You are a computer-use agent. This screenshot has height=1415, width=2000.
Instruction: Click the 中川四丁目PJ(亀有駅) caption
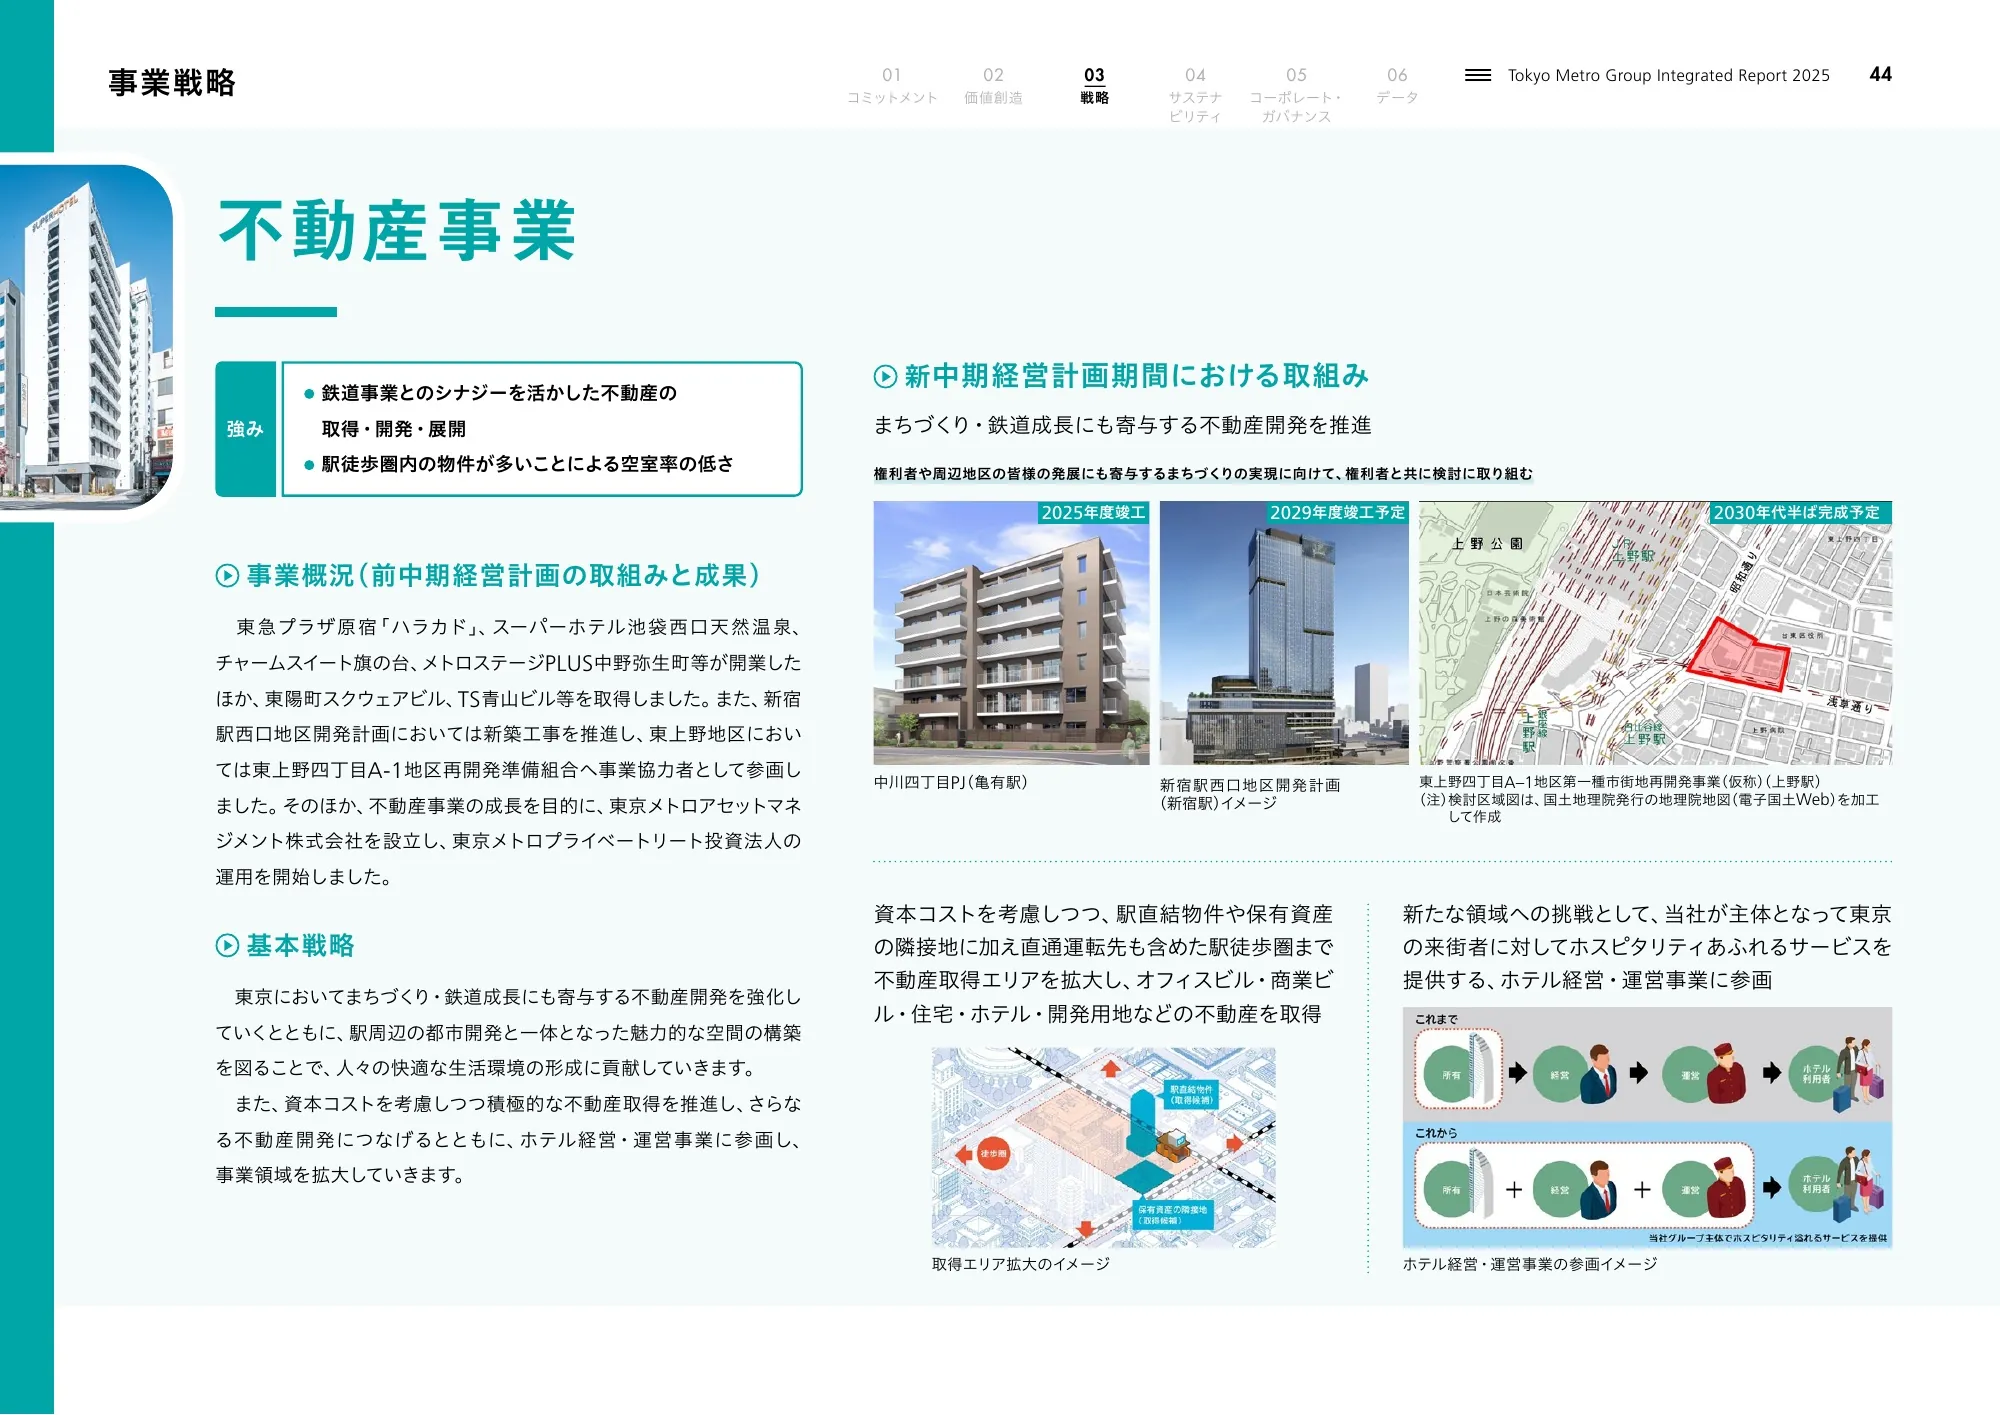pos(950,782)
